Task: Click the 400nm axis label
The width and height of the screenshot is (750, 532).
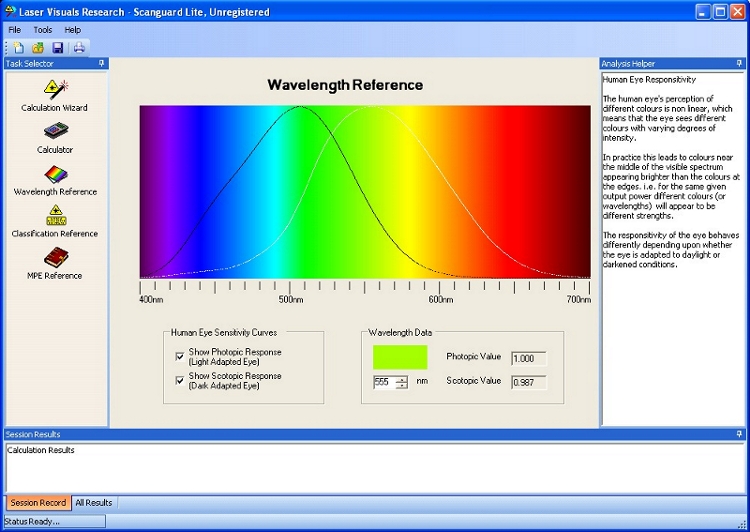Action: (151, 299)
